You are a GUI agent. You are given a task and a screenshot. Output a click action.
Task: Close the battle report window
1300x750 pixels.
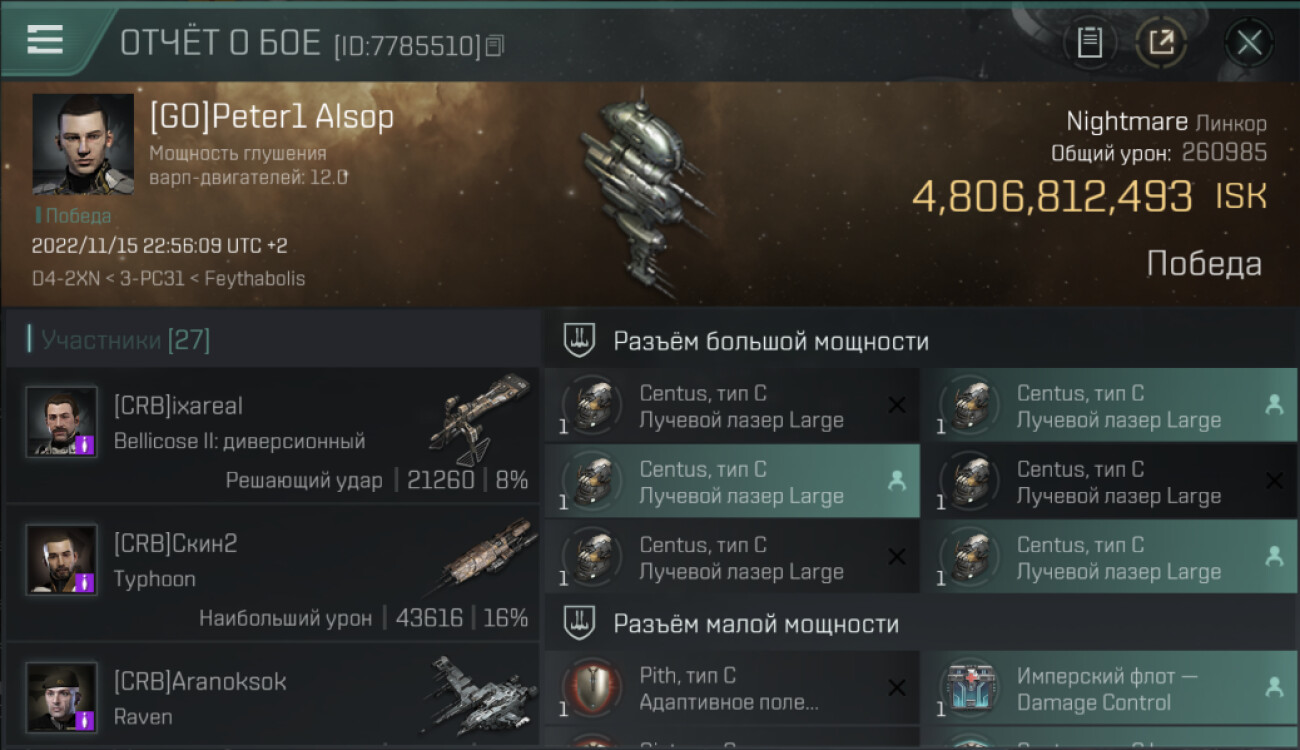pos(1249,42)
